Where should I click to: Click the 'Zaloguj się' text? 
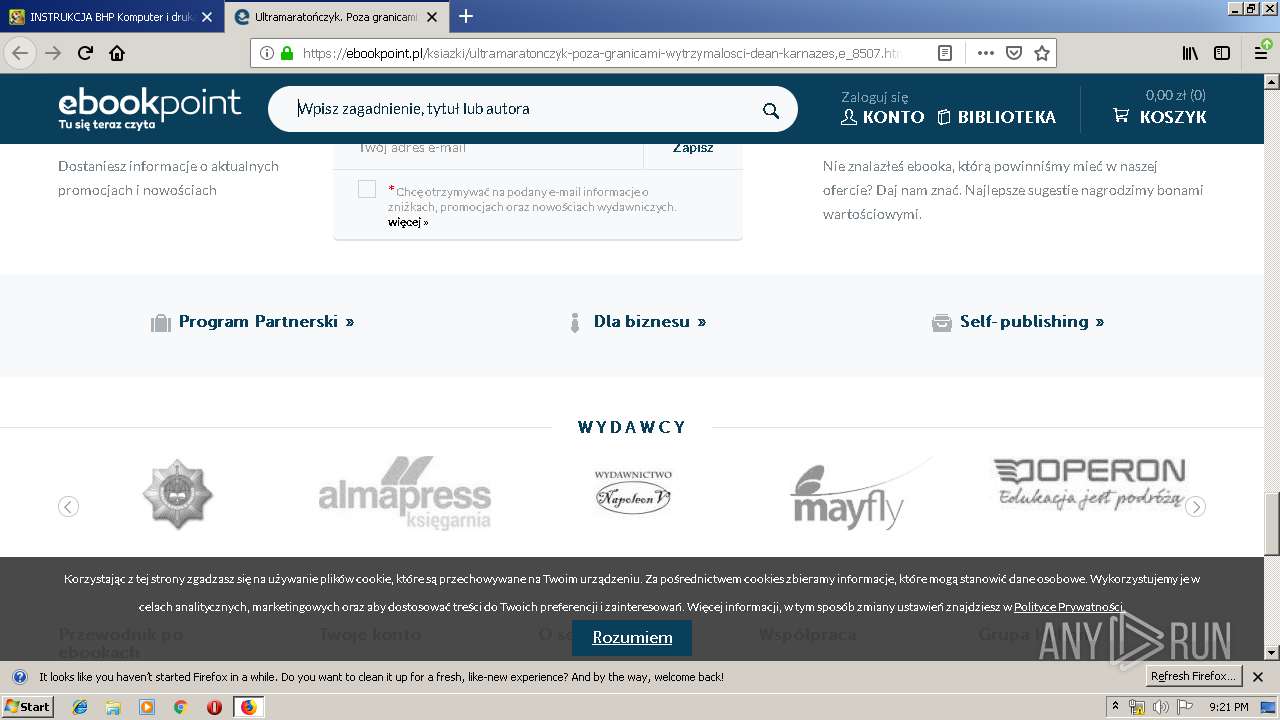[x=874, y=97]
